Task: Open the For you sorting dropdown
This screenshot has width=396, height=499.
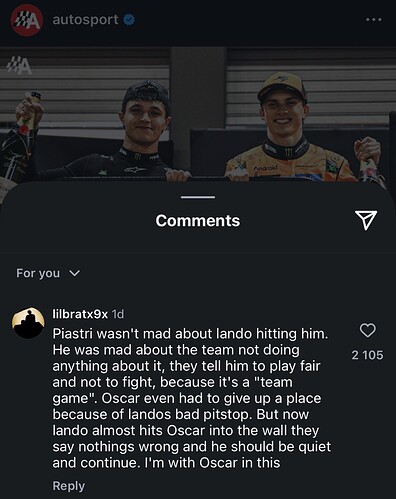Action: (x=48, y=273)
